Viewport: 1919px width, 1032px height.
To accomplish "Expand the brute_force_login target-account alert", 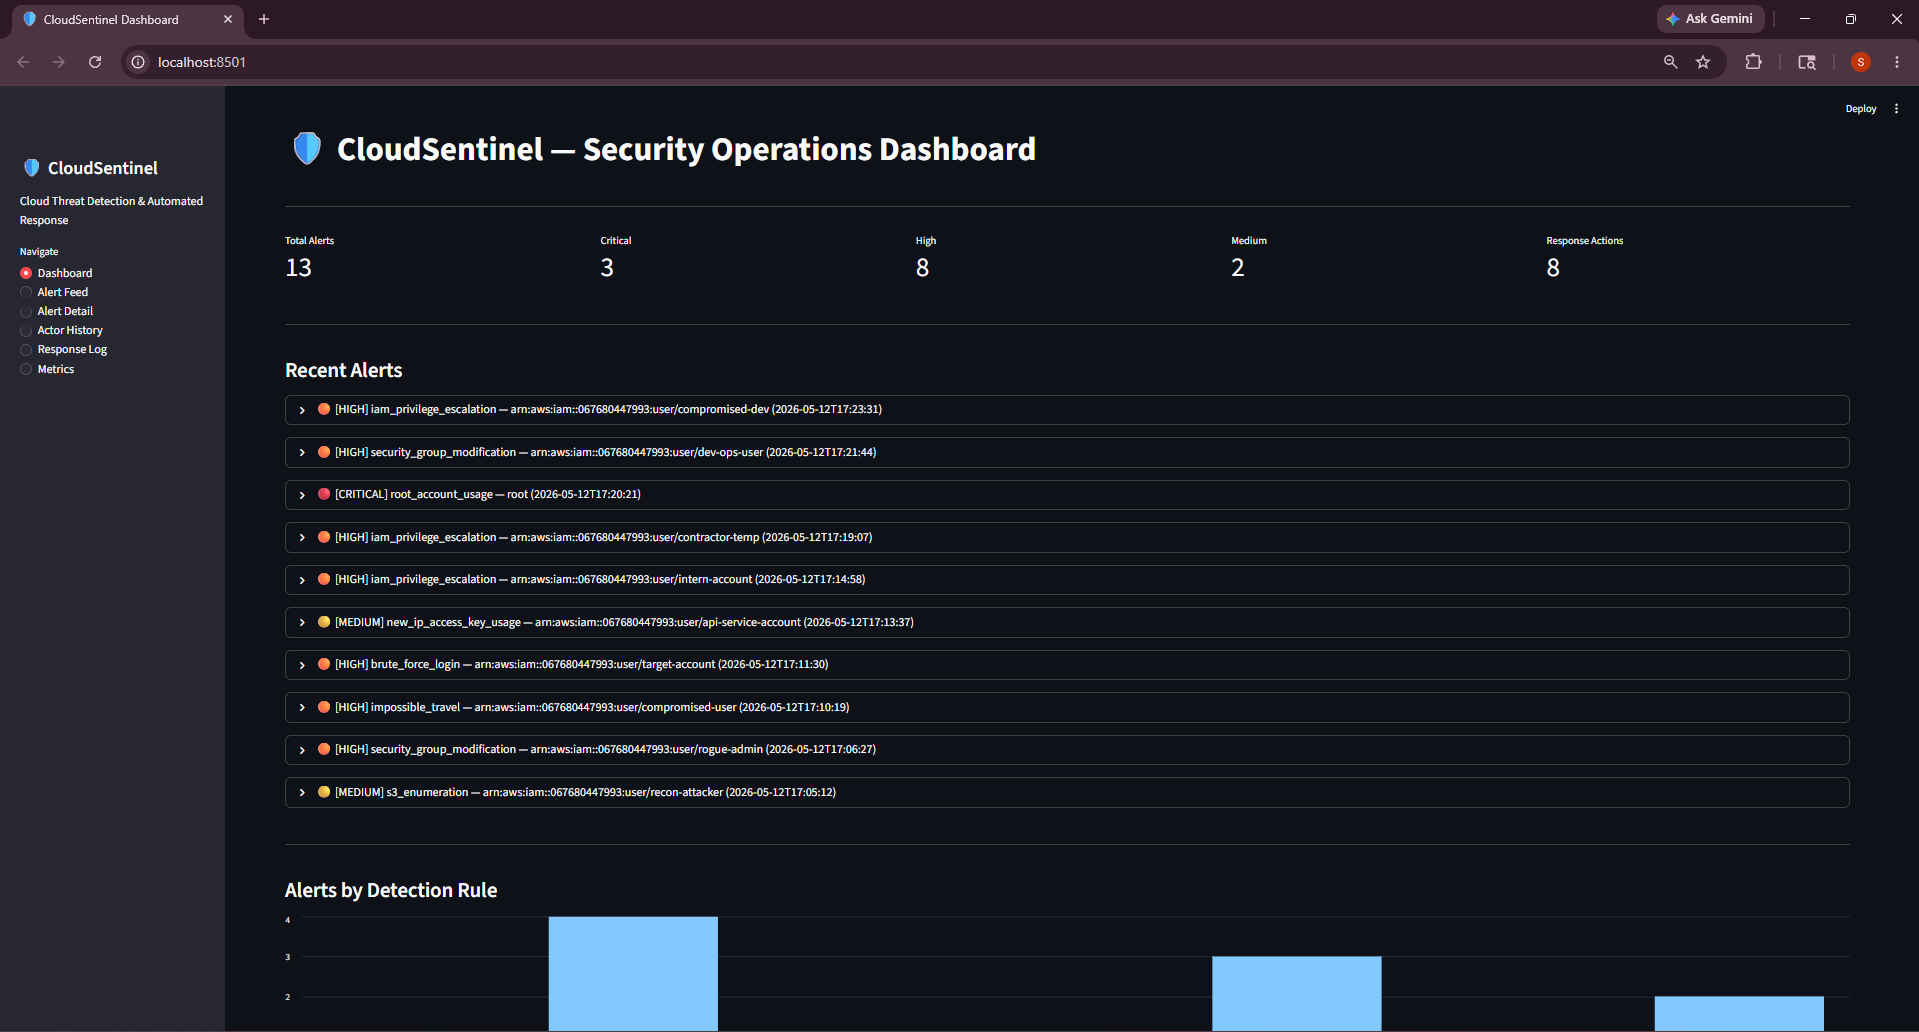I will click(x=1067, y=665).
